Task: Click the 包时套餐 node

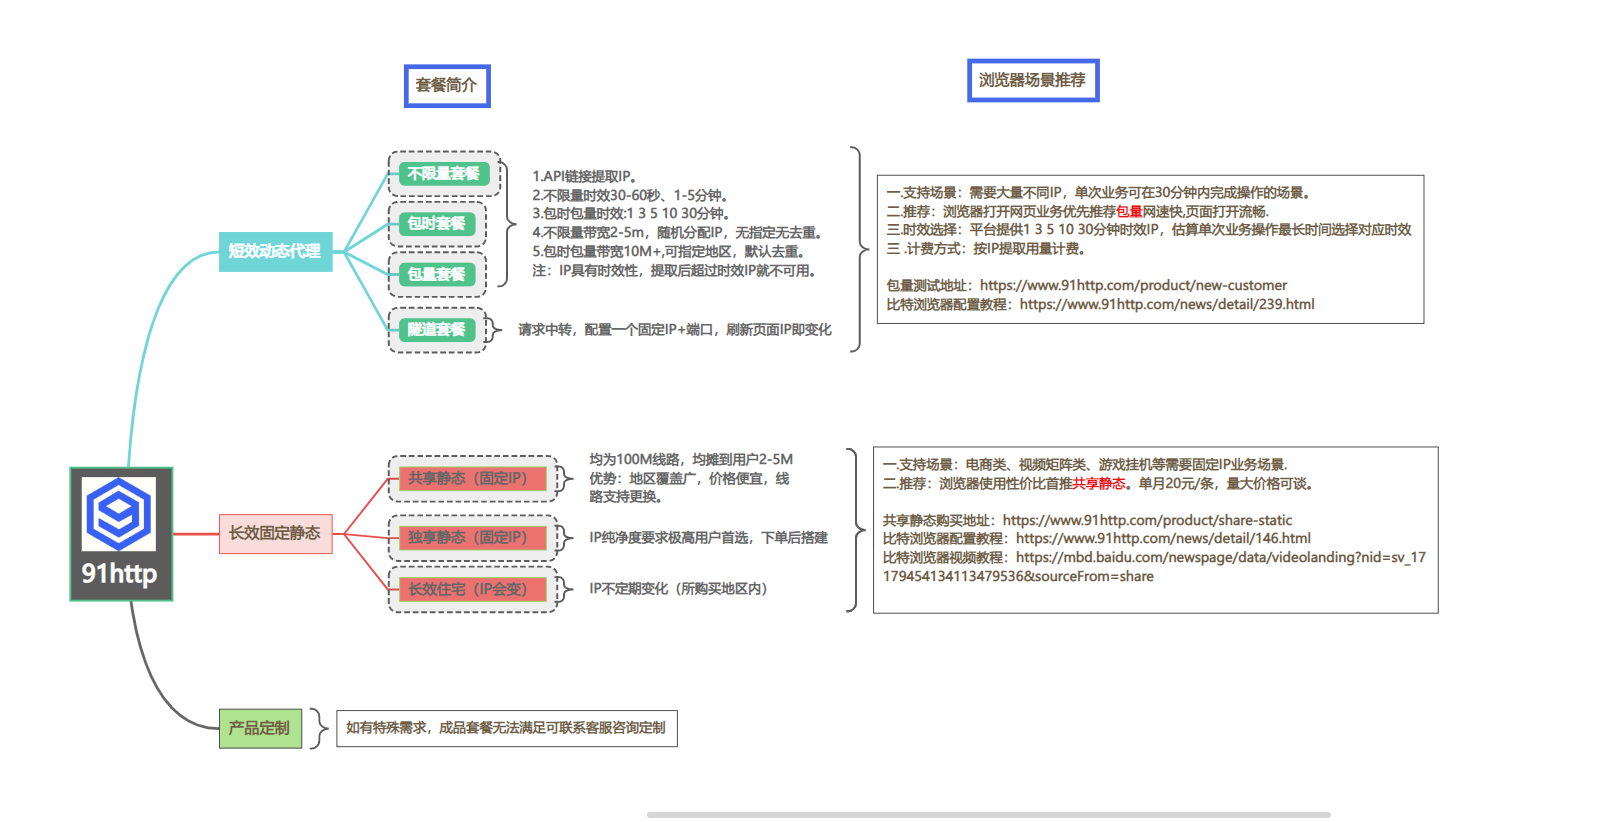Action: (437, 224)
